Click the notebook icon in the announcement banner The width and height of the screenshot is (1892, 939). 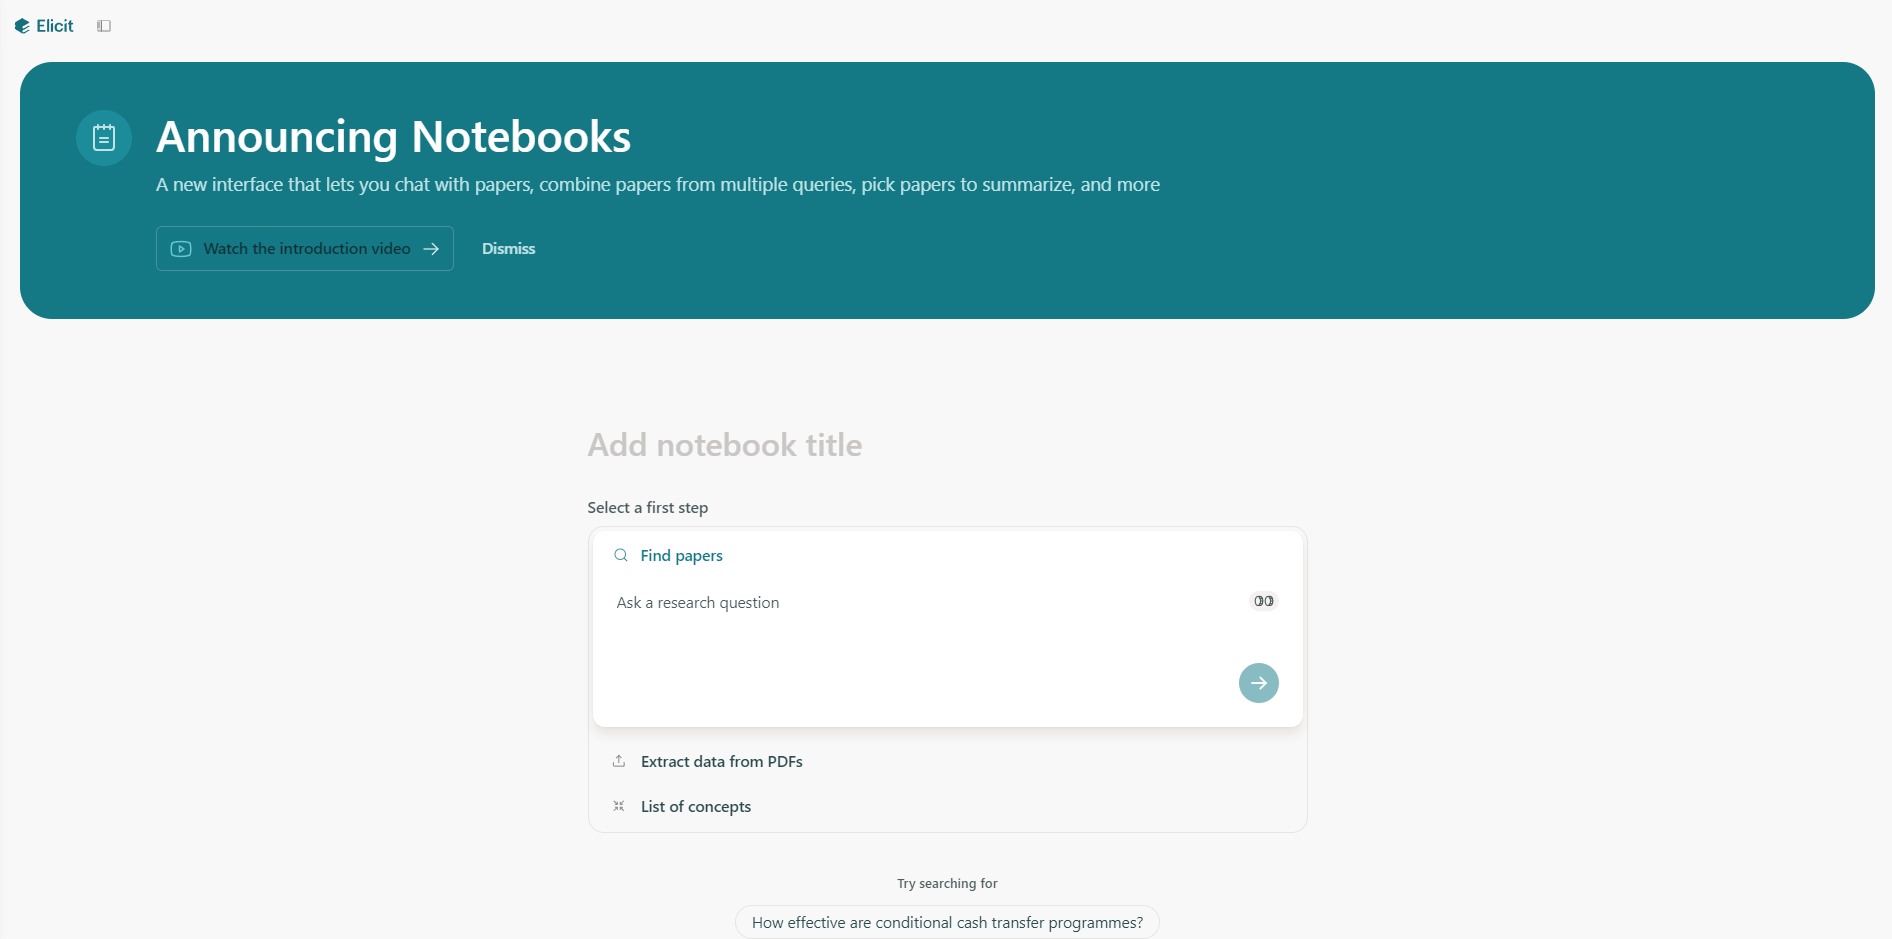(104, 138)
